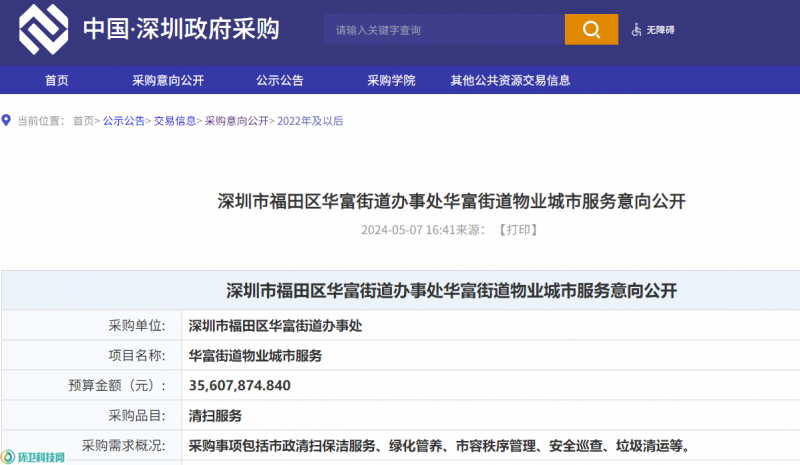This screenshot has width=800, height=465.
Task: Click the 采购意向公开 breadcrumb link
Action: point(237,121)
